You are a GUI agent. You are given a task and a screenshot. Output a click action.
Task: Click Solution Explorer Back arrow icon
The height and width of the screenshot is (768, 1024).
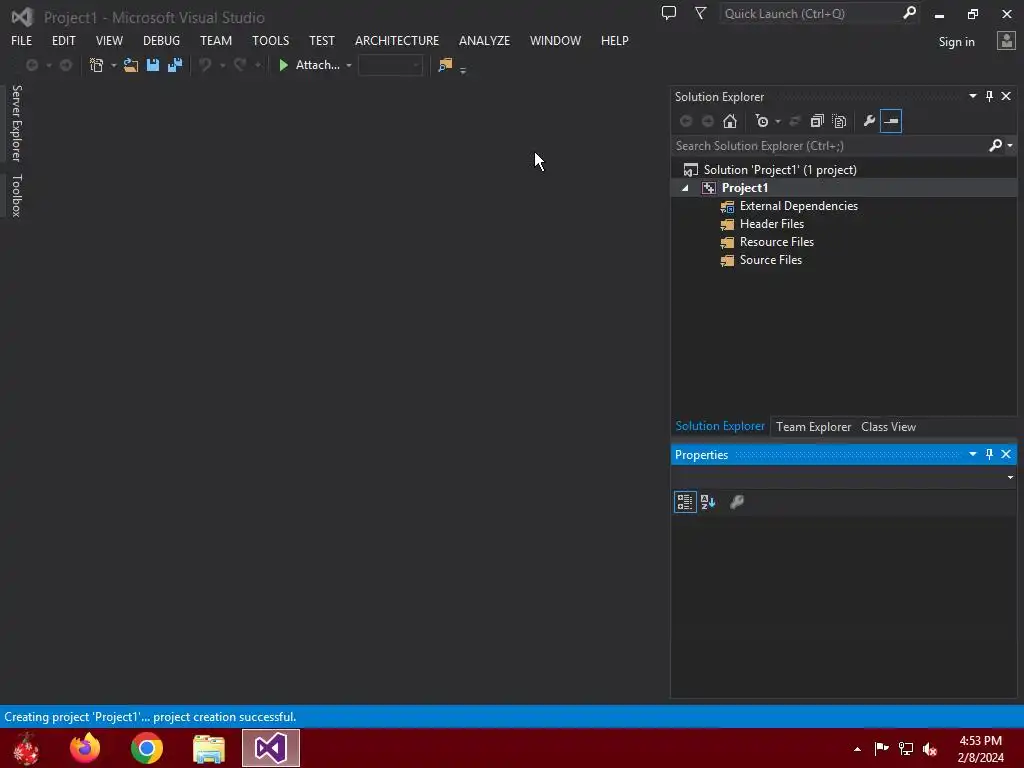(686, 121)
